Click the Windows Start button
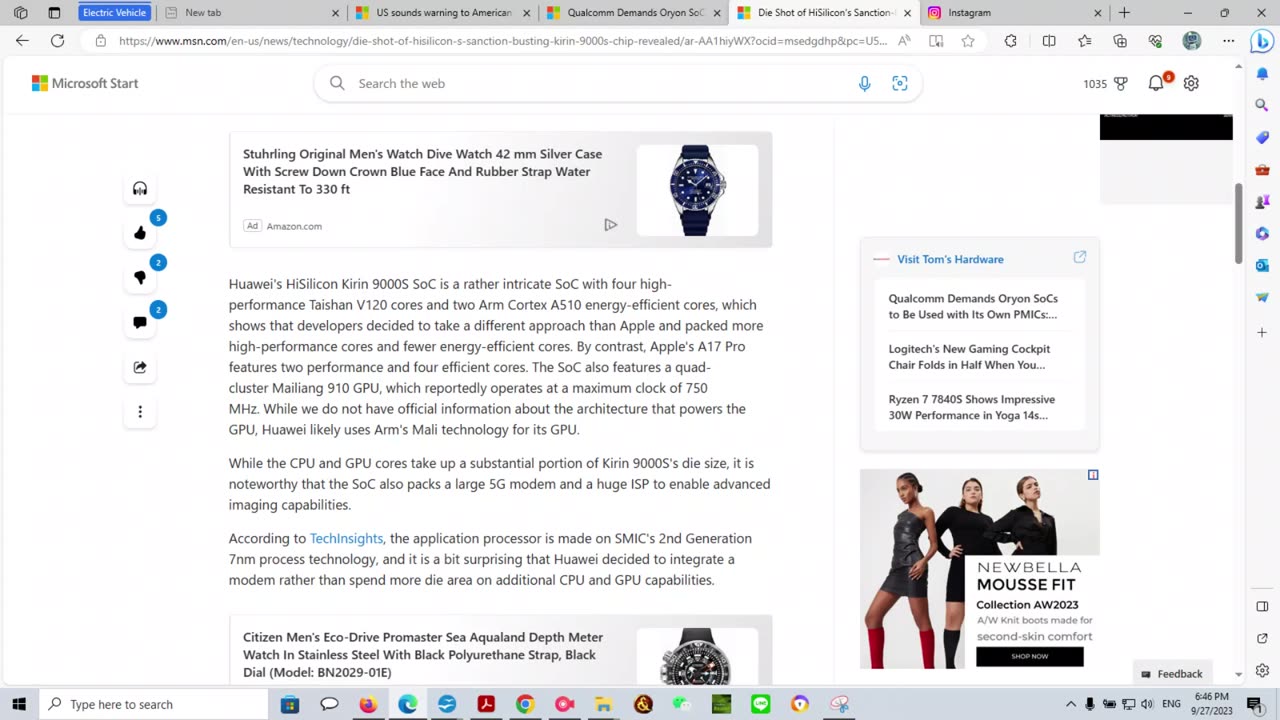Image resolution: width=1280 pixels, height=720 pixels. [19, 704]
